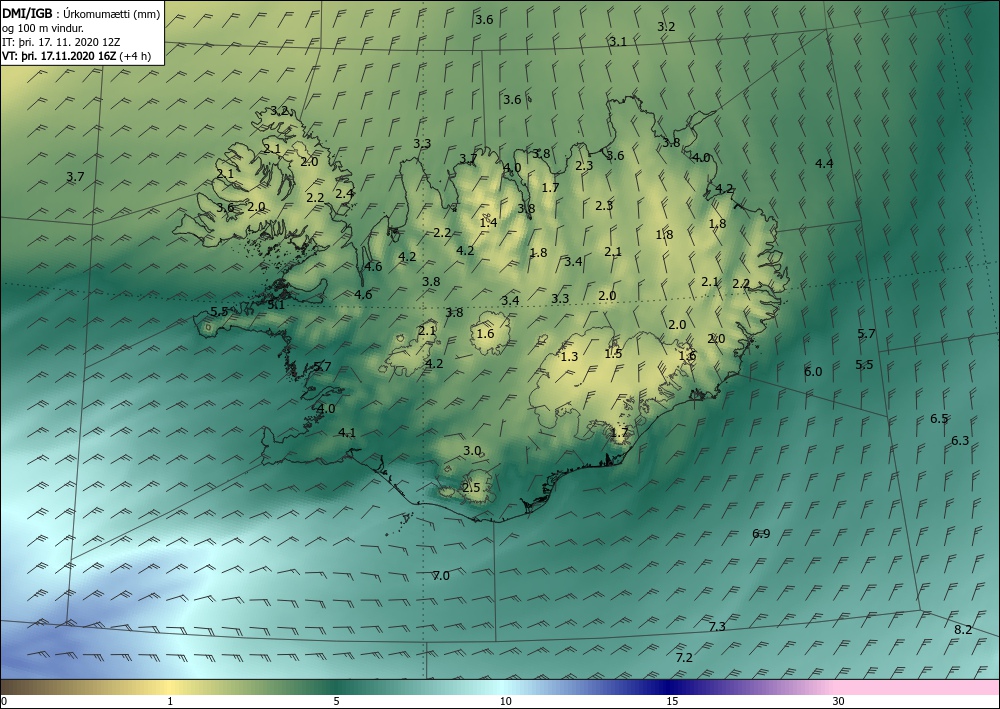Click the 6.3 value on the map

tap(960, 441)
